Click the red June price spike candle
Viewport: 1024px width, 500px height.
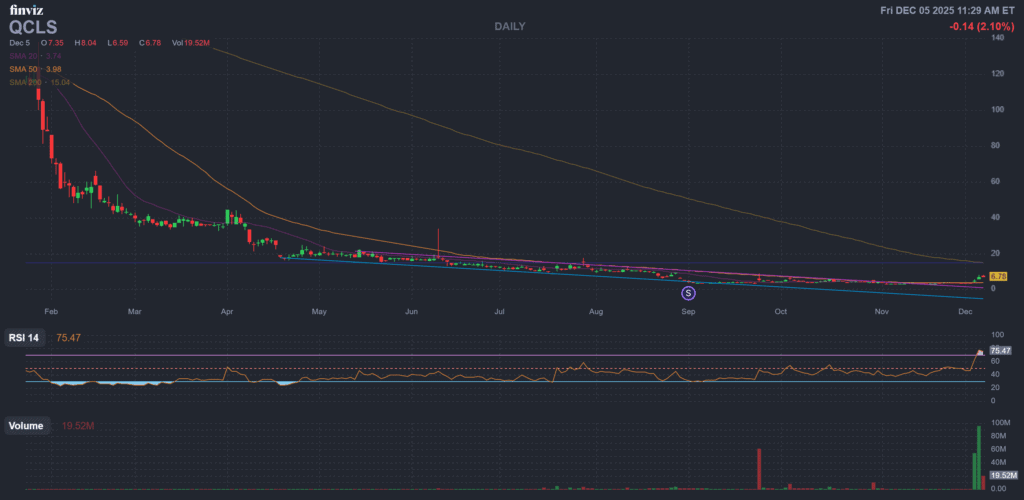click(438, 245)
